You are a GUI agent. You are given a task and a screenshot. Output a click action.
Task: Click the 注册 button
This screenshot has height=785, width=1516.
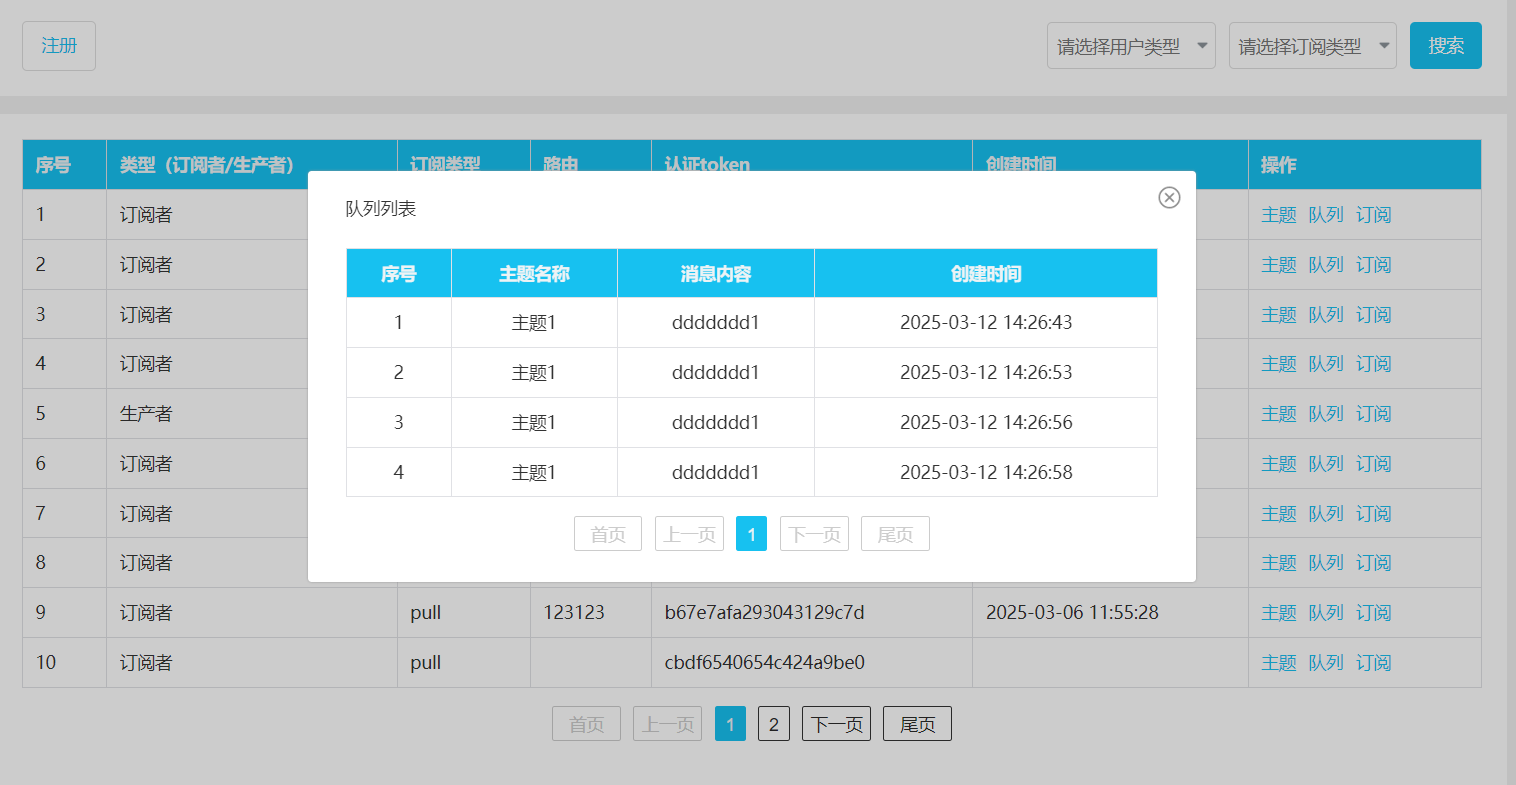point(59,46)
